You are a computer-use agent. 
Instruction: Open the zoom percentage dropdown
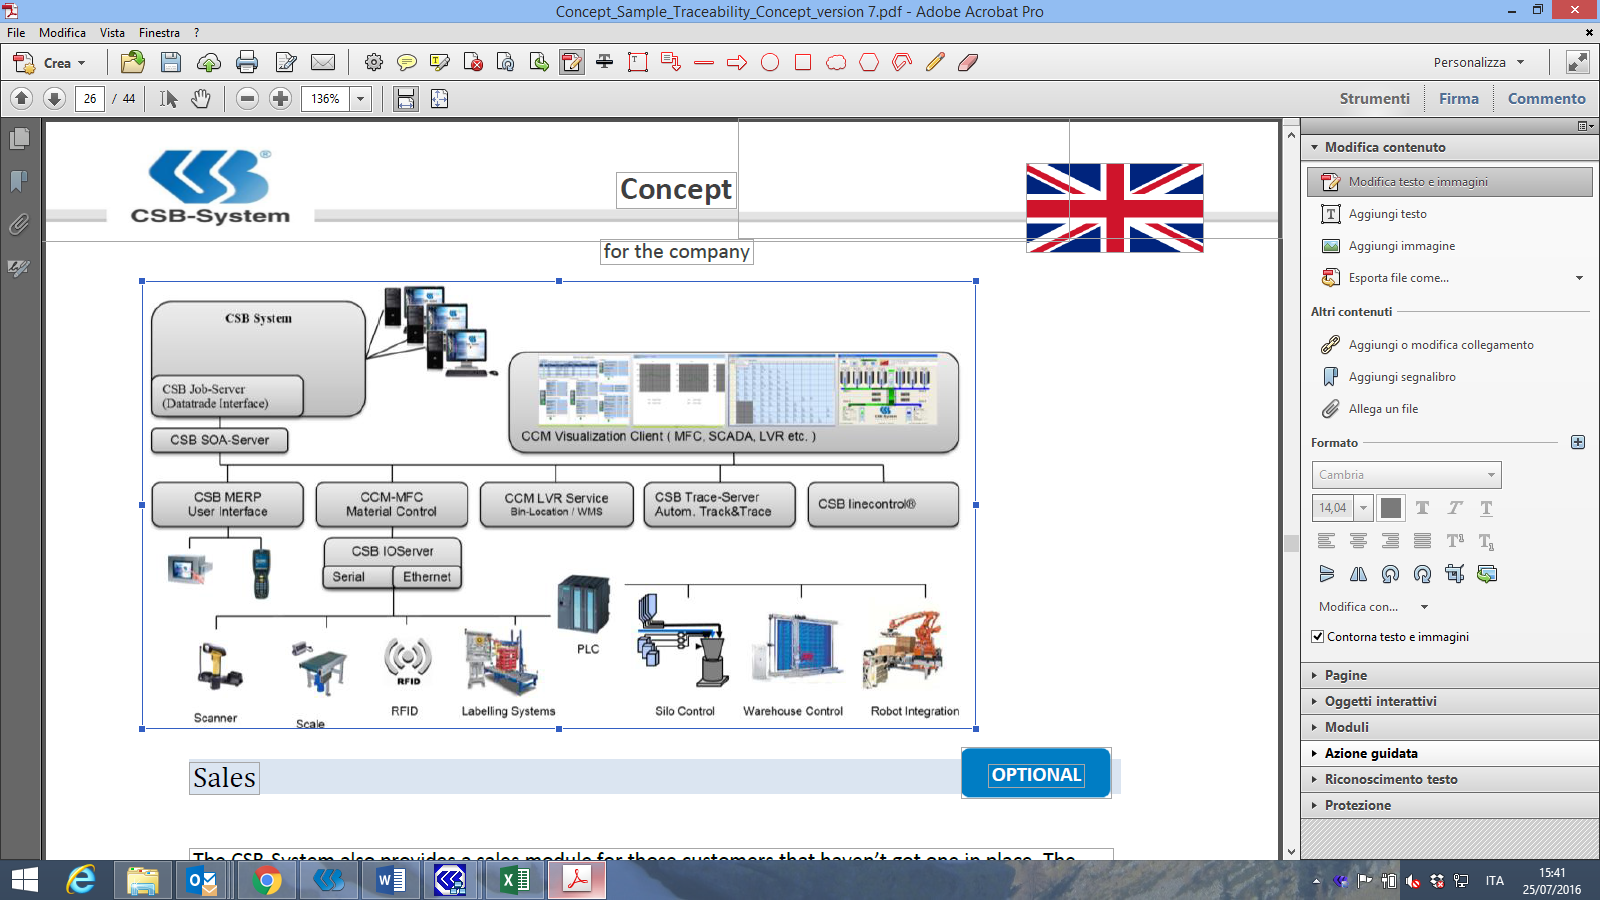click(361, 99)
